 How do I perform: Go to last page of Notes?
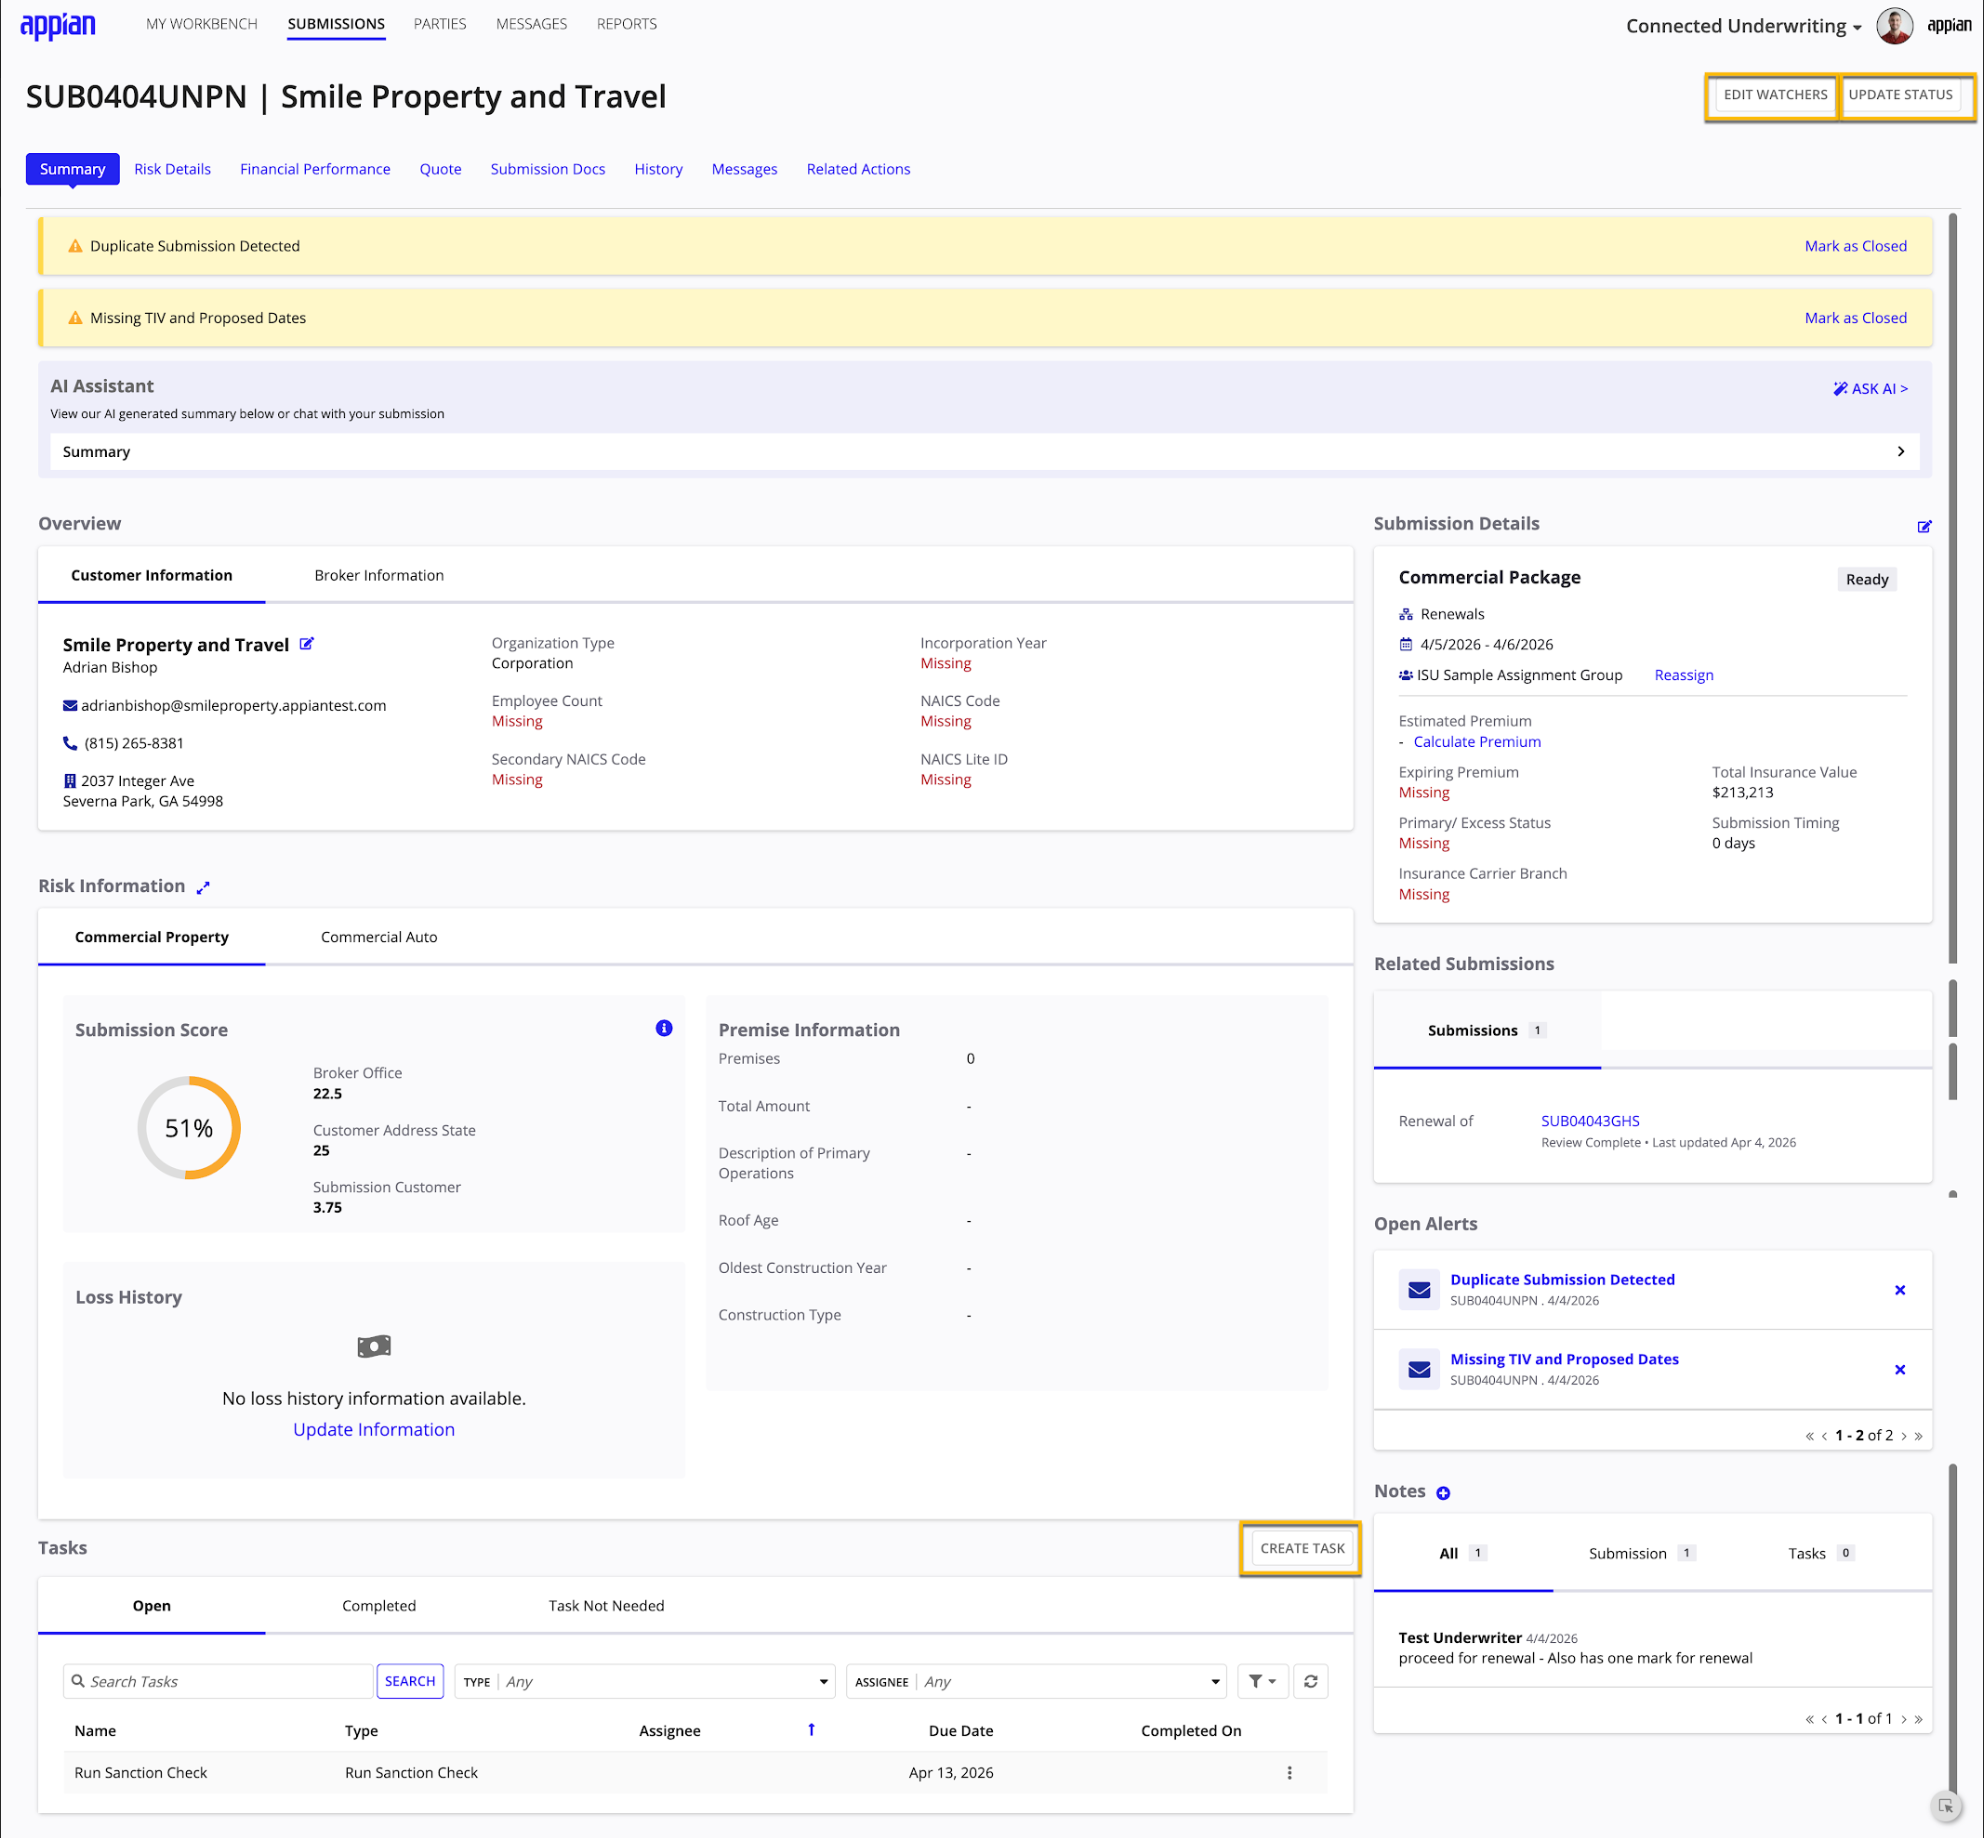[x=1919, y=1719]
